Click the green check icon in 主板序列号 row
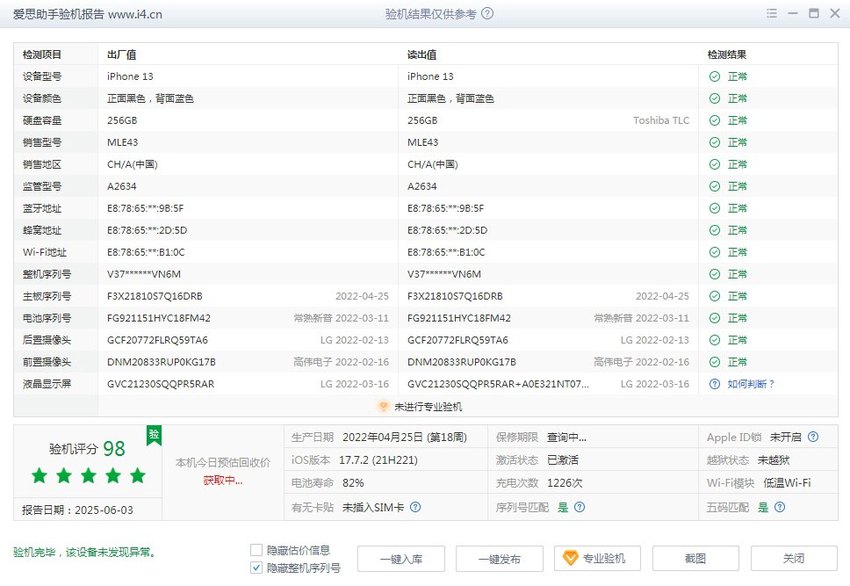This screenshot has height=586, width=850. coord(714,296)
